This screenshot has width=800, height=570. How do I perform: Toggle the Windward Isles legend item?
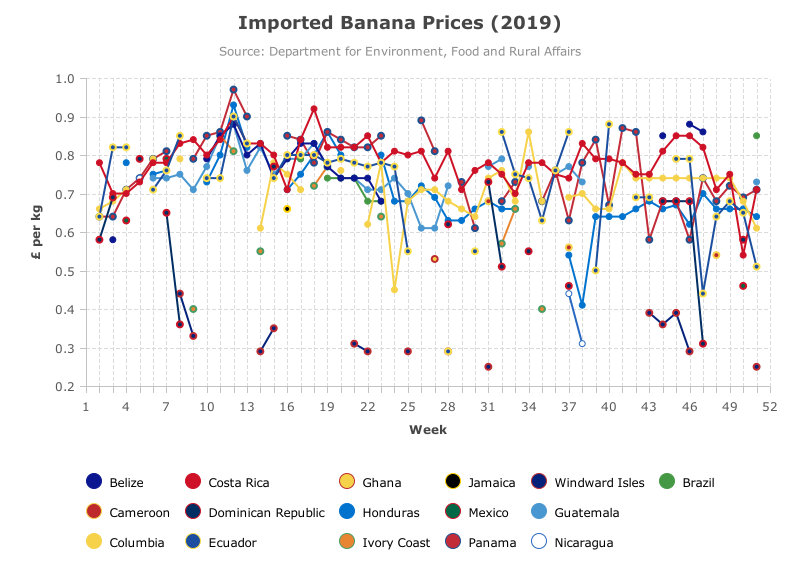(587, 482)
